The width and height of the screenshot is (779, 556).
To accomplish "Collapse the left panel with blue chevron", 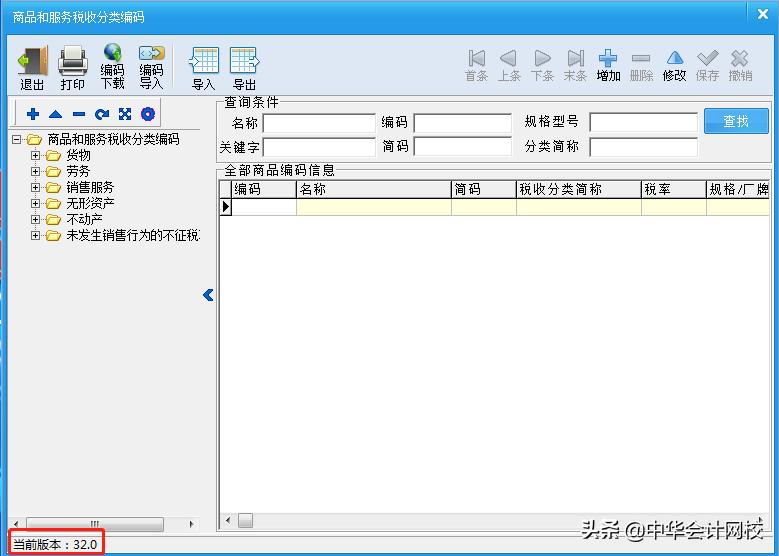I will (x=208, y=295).
